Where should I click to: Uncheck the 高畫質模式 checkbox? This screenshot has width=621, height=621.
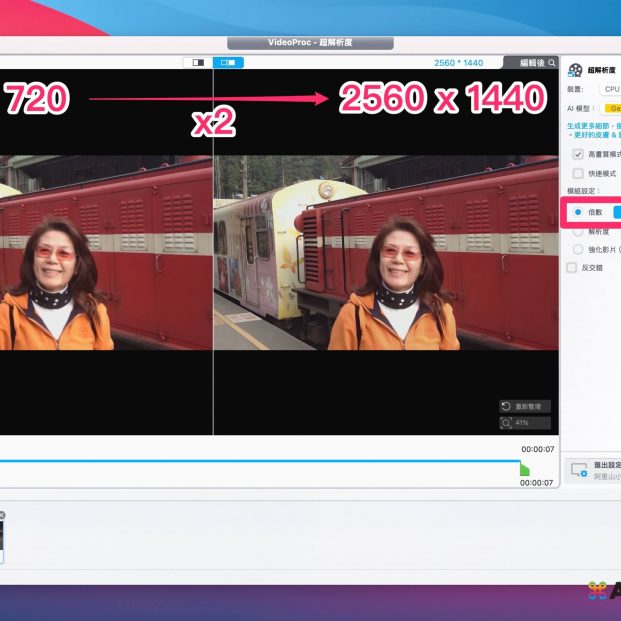tap(578, 155)
